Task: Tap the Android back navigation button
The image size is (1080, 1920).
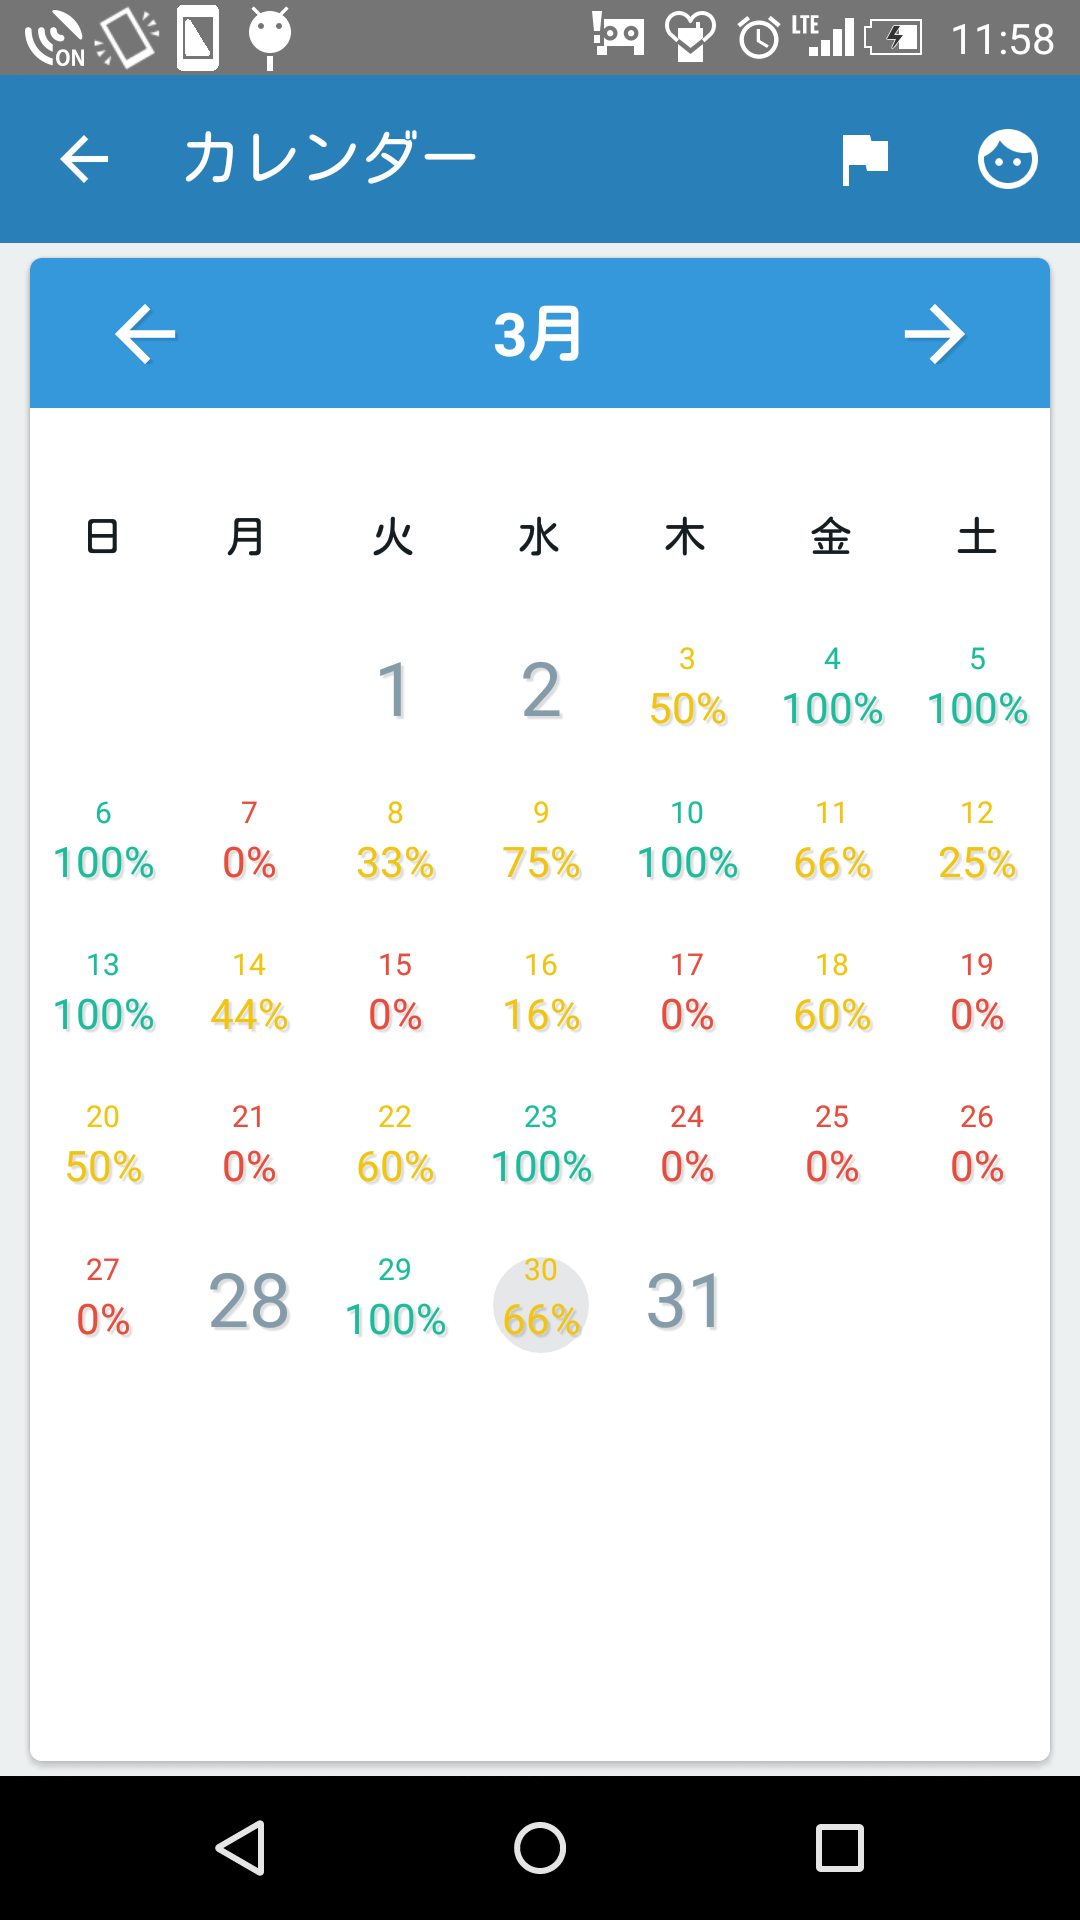Action: click(x=241, y=1847)
